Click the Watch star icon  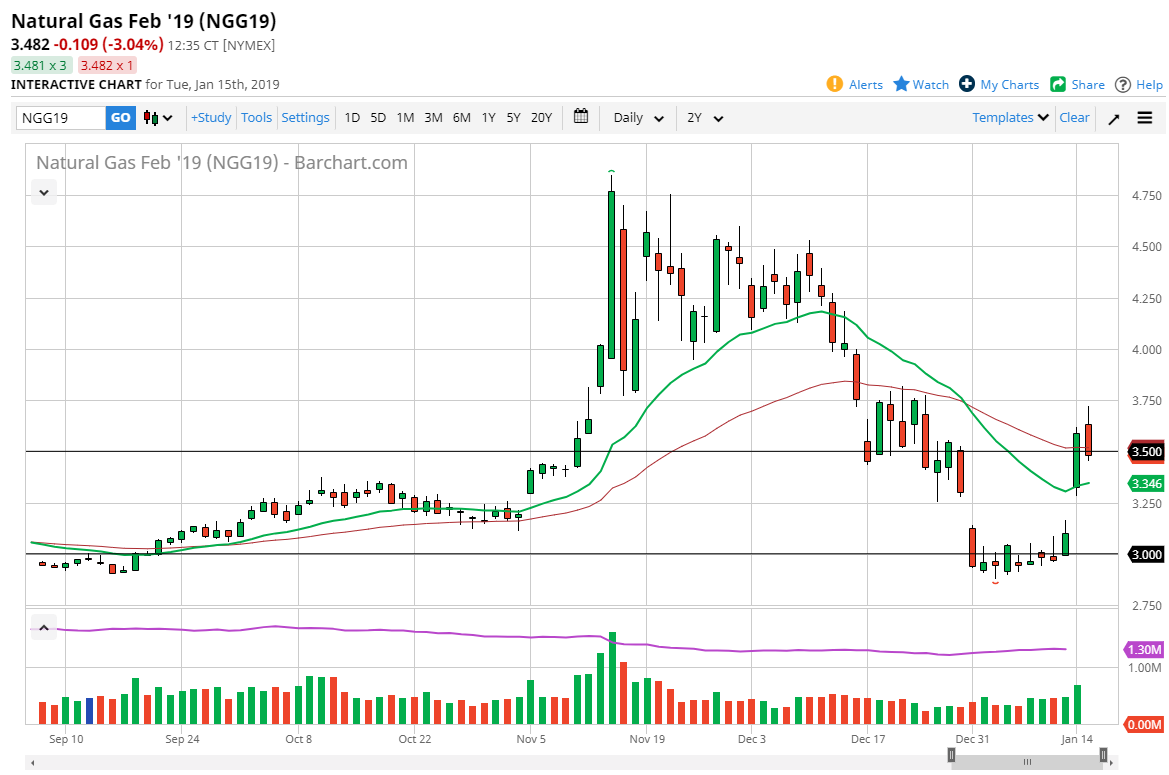pyautogui.click(x=901, y=84)
